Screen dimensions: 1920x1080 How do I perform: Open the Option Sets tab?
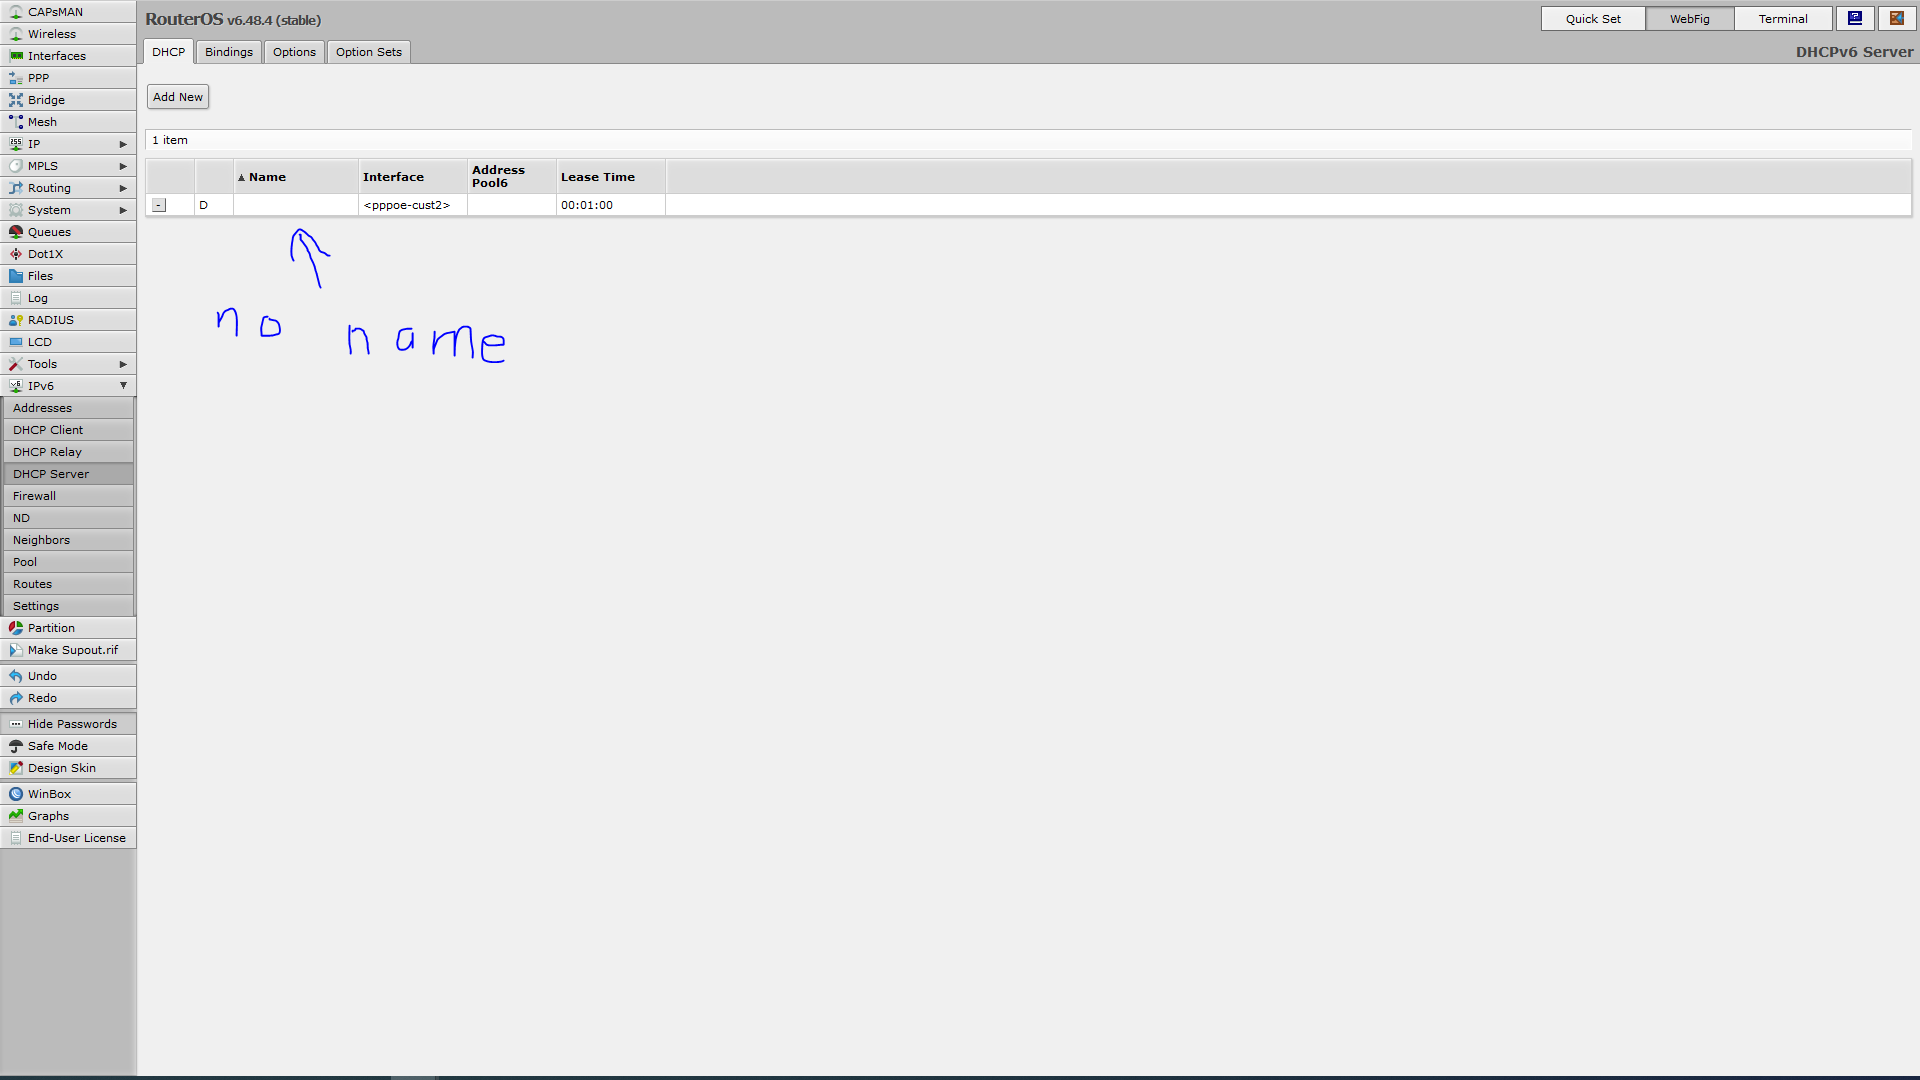pyautogui.click(x=368, y=52)
